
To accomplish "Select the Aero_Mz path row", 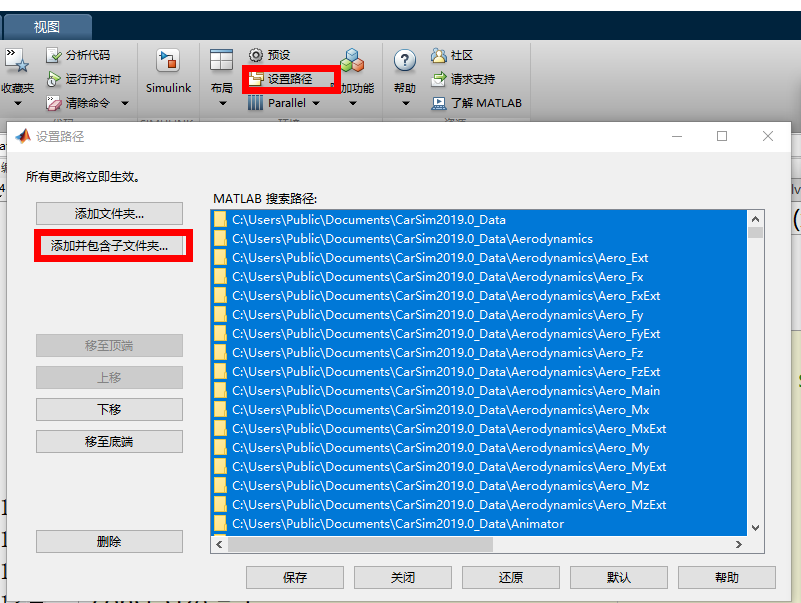I will [479, 485].
